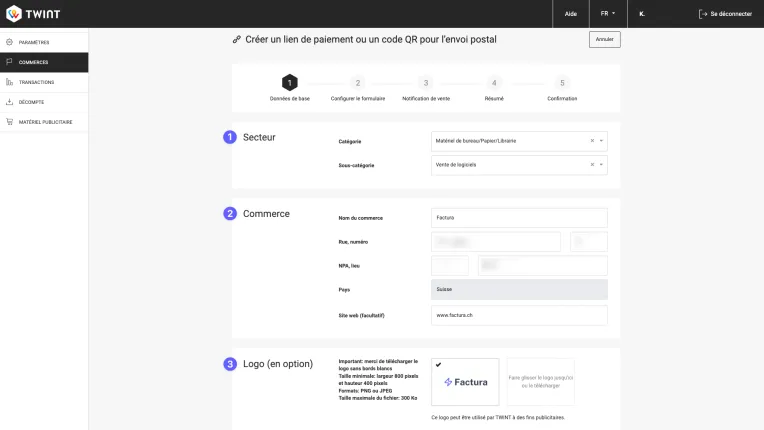Jump to step 4 Résumé

494,83
